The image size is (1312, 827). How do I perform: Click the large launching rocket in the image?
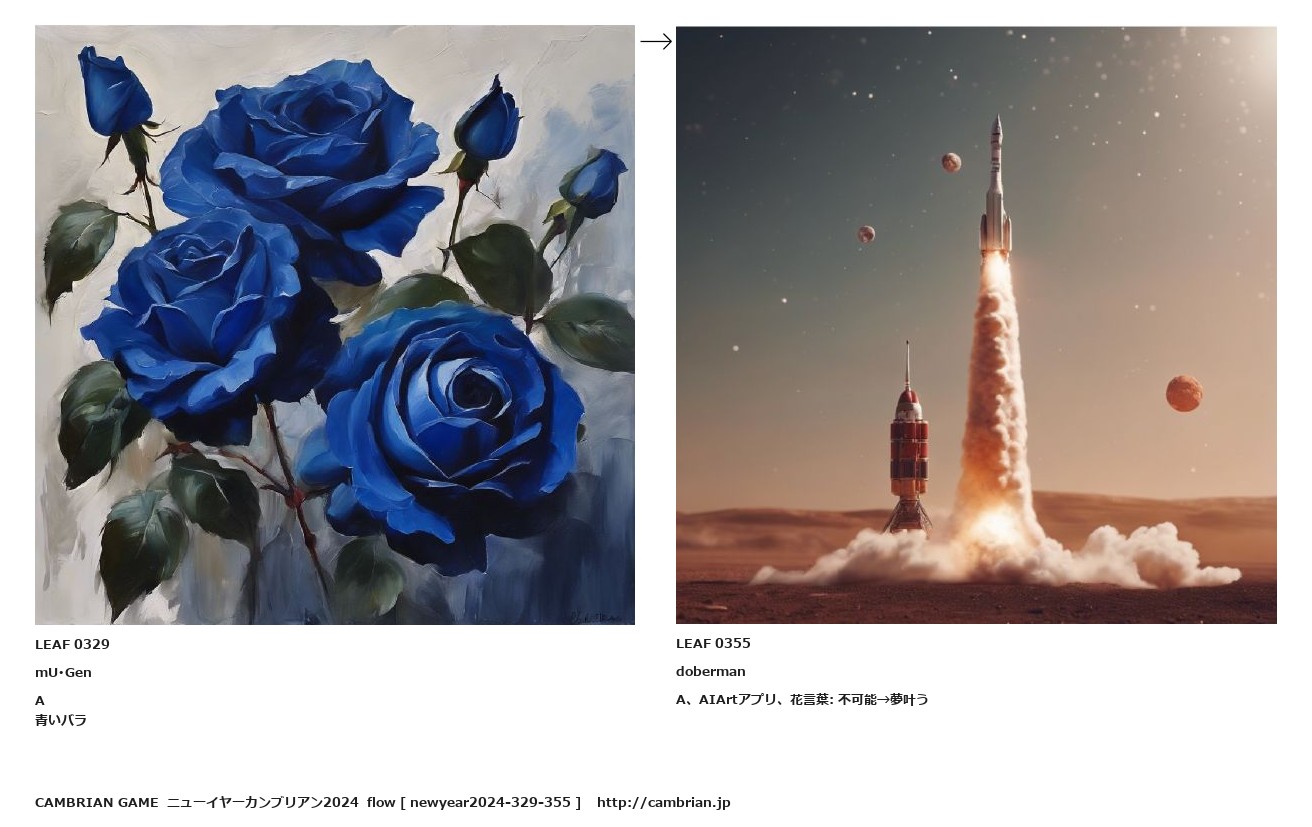[996, 185]
